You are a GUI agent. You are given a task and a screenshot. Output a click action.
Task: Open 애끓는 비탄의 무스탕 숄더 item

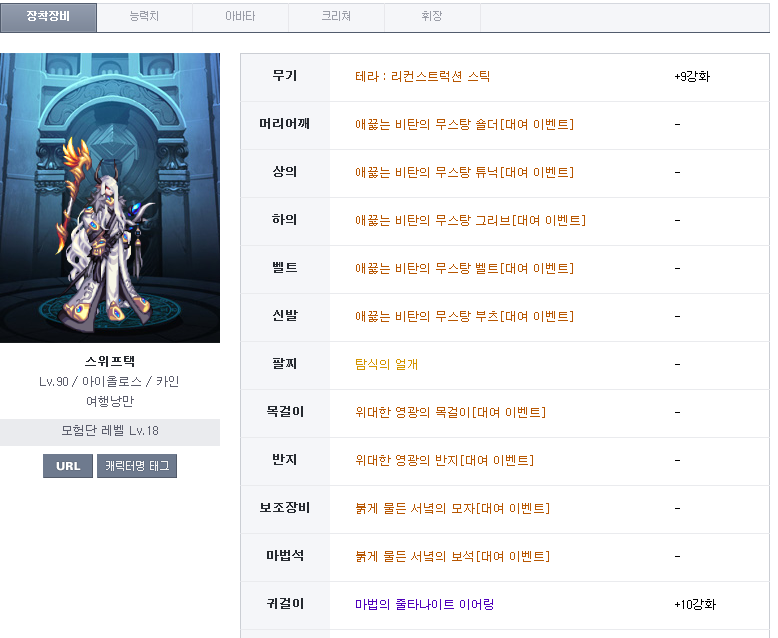pos(464,124)
